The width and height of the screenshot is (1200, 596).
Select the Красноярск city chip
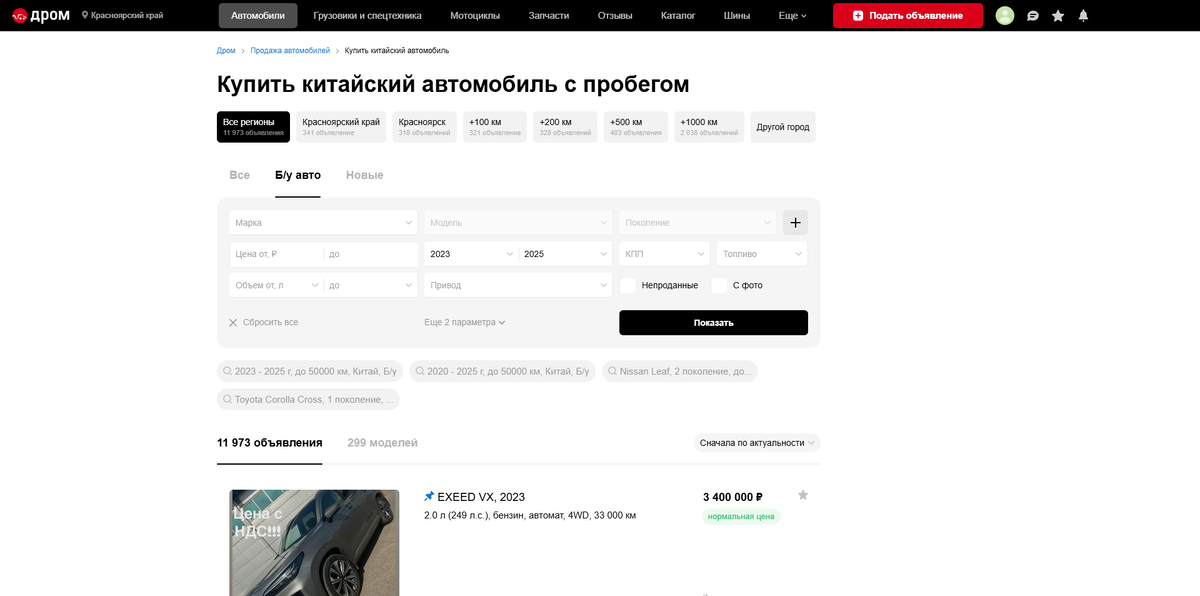[x=424, y=127]
